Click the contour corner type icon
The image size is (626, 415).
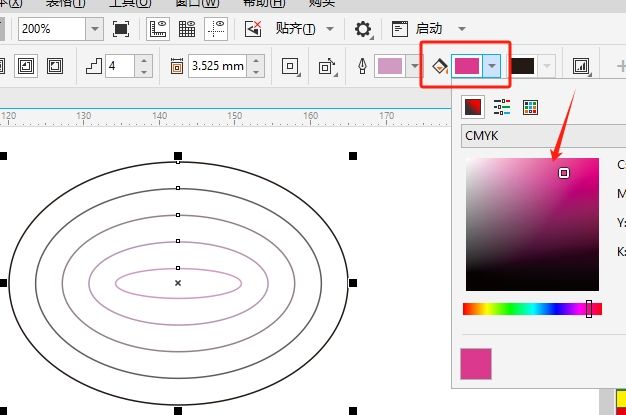pyautogui.click(x=291, y=67)
